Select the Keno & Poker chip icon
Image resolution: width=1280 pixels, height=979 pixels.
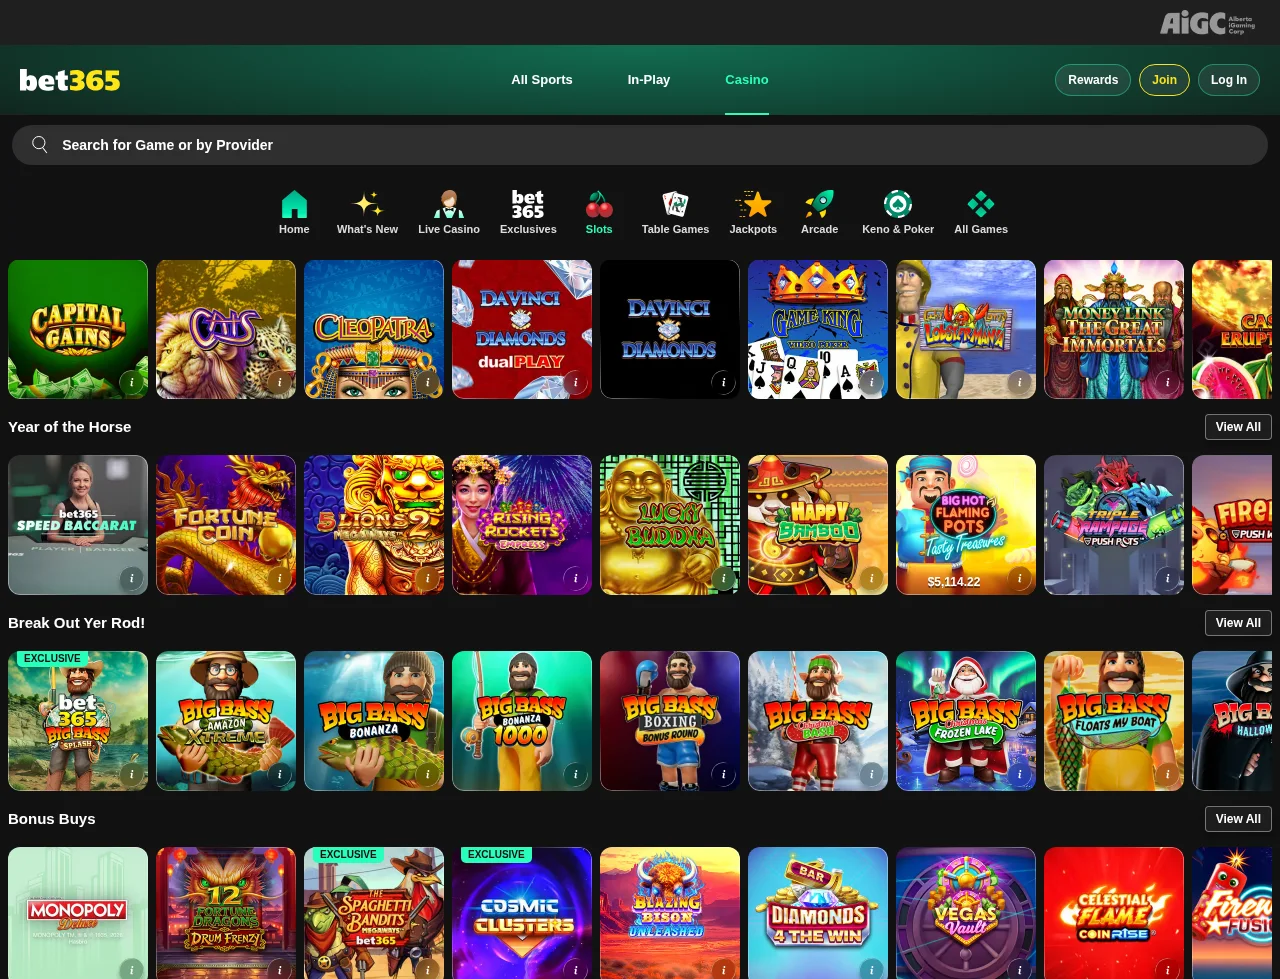click(898, 204)
